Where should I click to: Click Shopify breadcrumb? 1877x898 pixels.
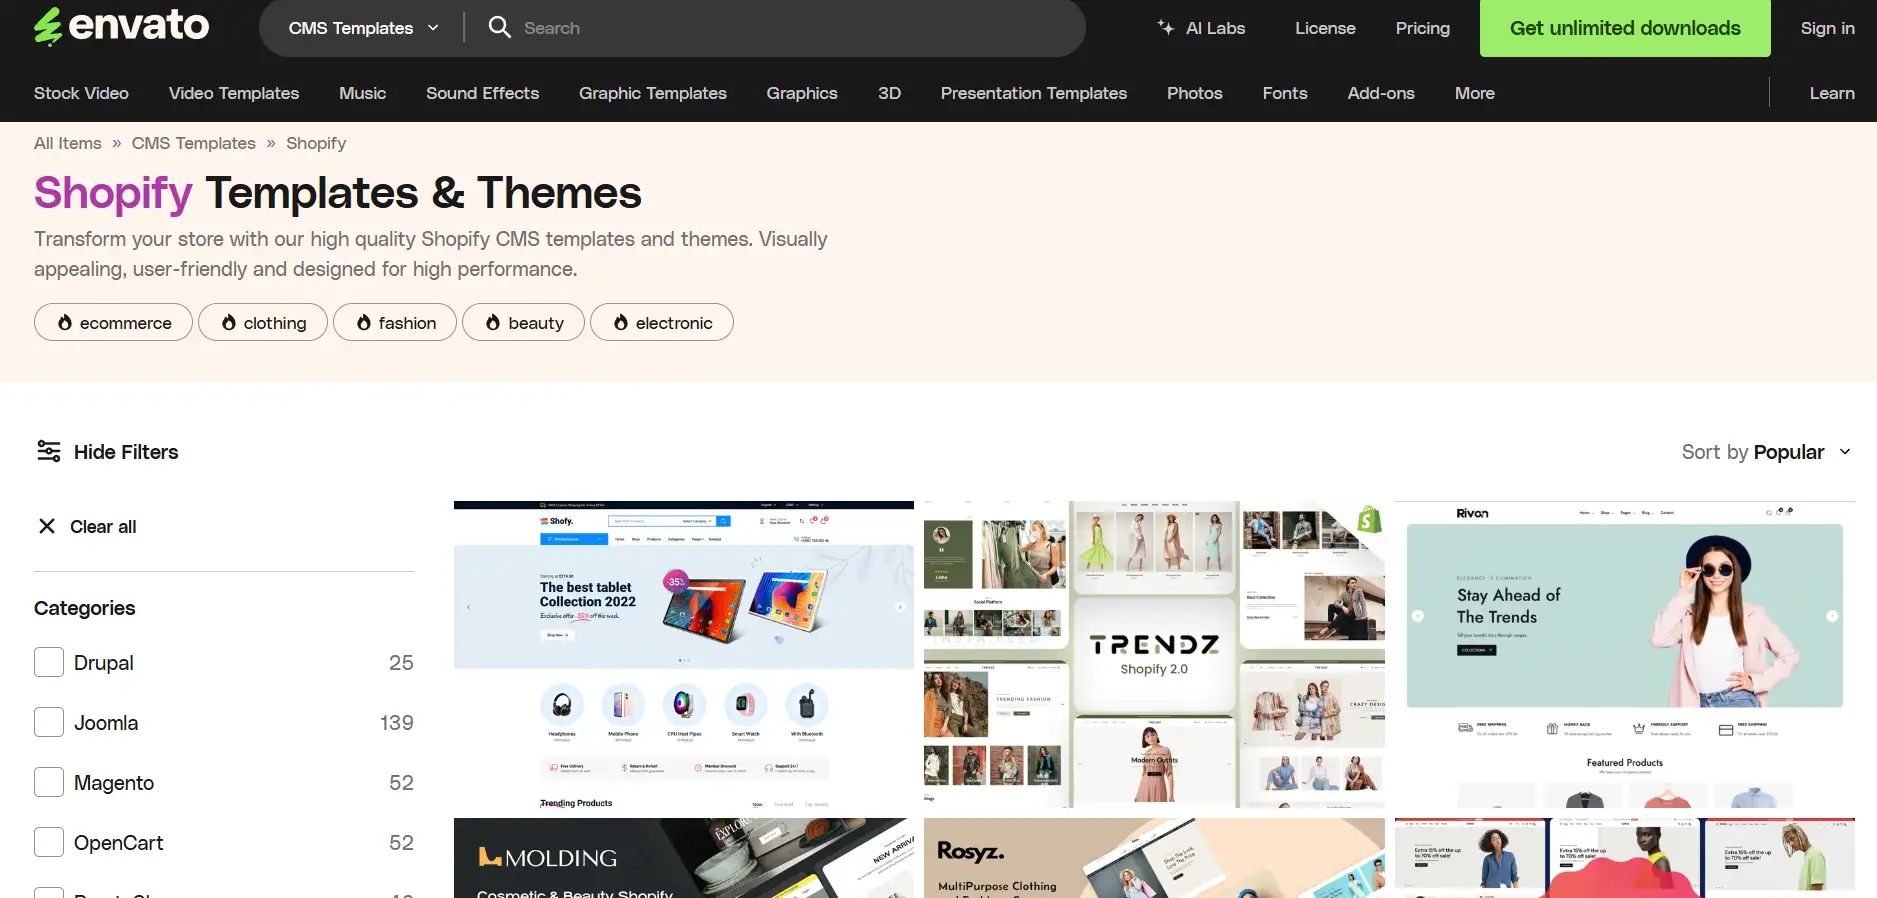coord(316,143)
